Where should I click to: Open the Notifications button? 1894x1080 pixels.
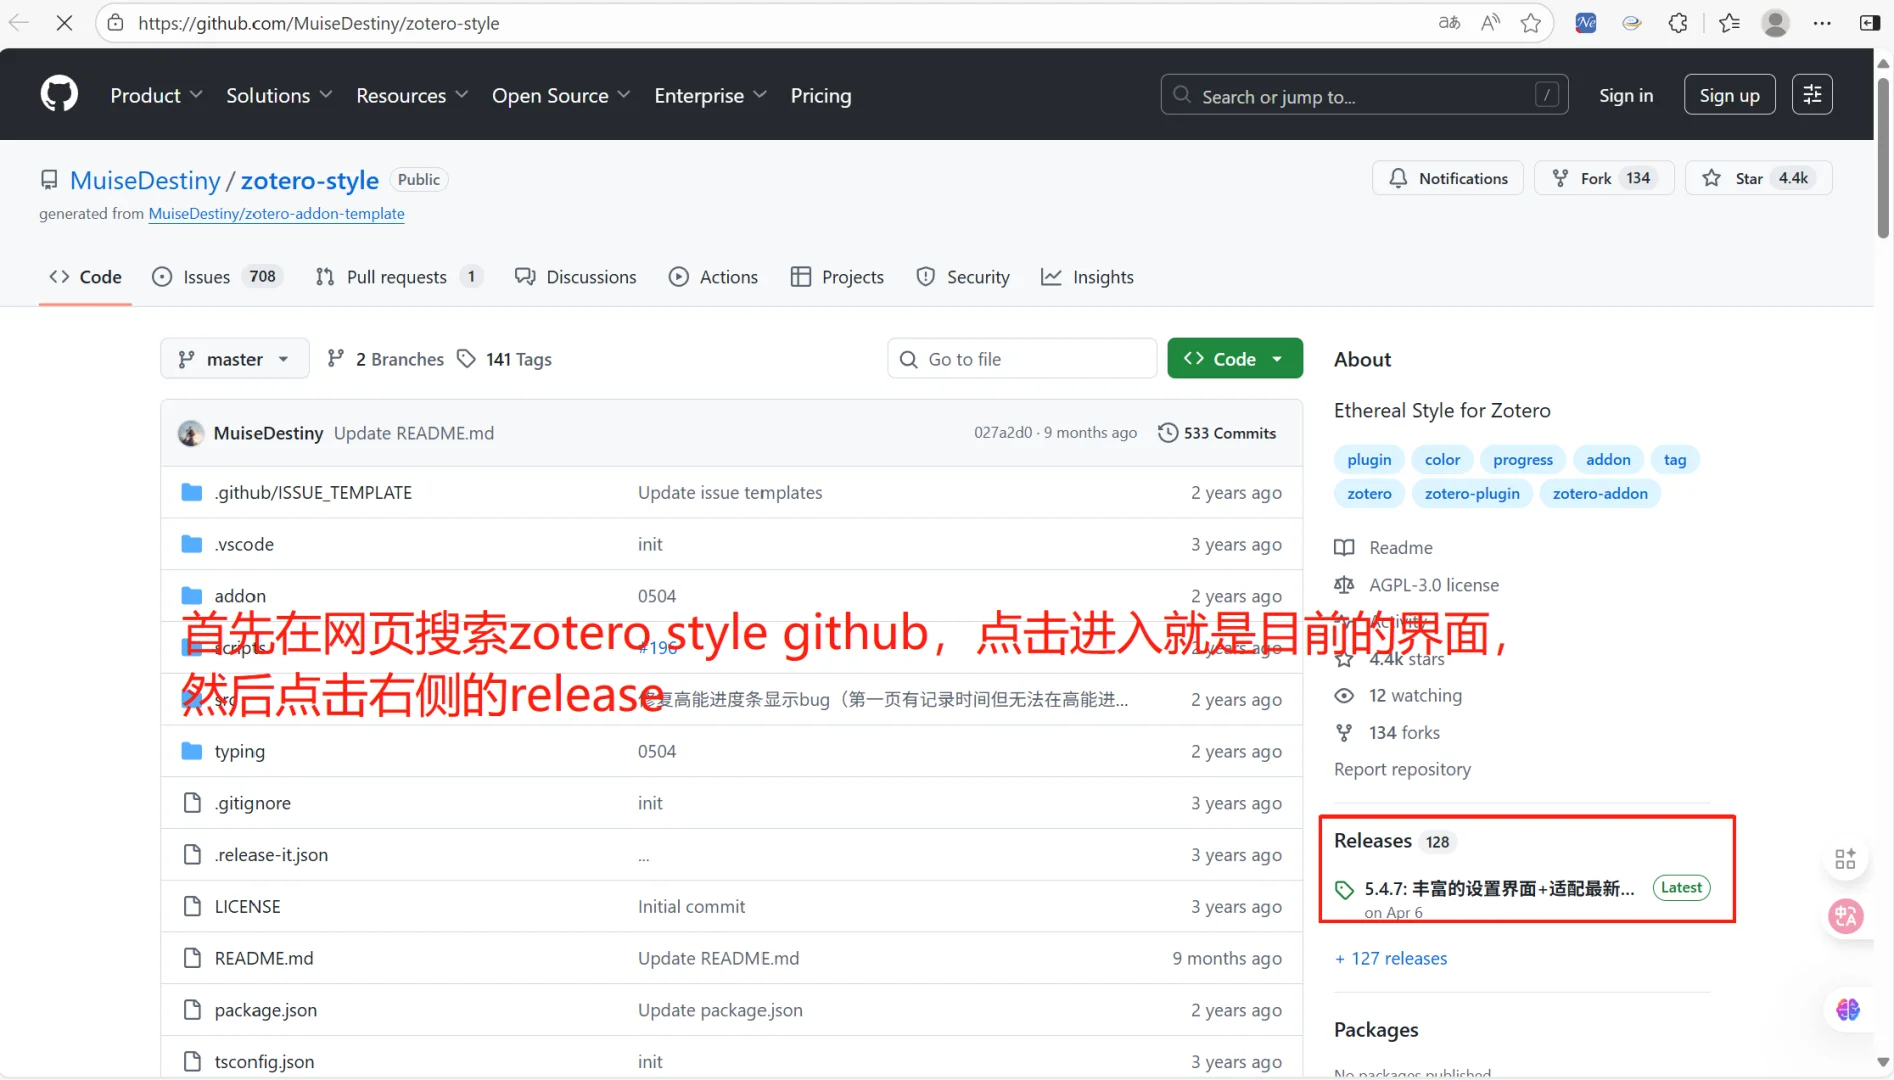1448,178
